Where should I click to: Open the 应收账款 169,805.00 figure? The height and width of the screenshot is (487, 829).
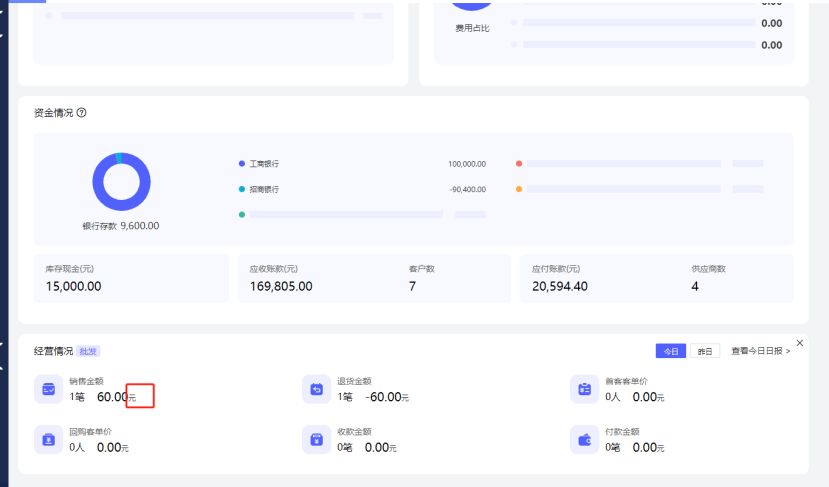(x=281, y=286)
